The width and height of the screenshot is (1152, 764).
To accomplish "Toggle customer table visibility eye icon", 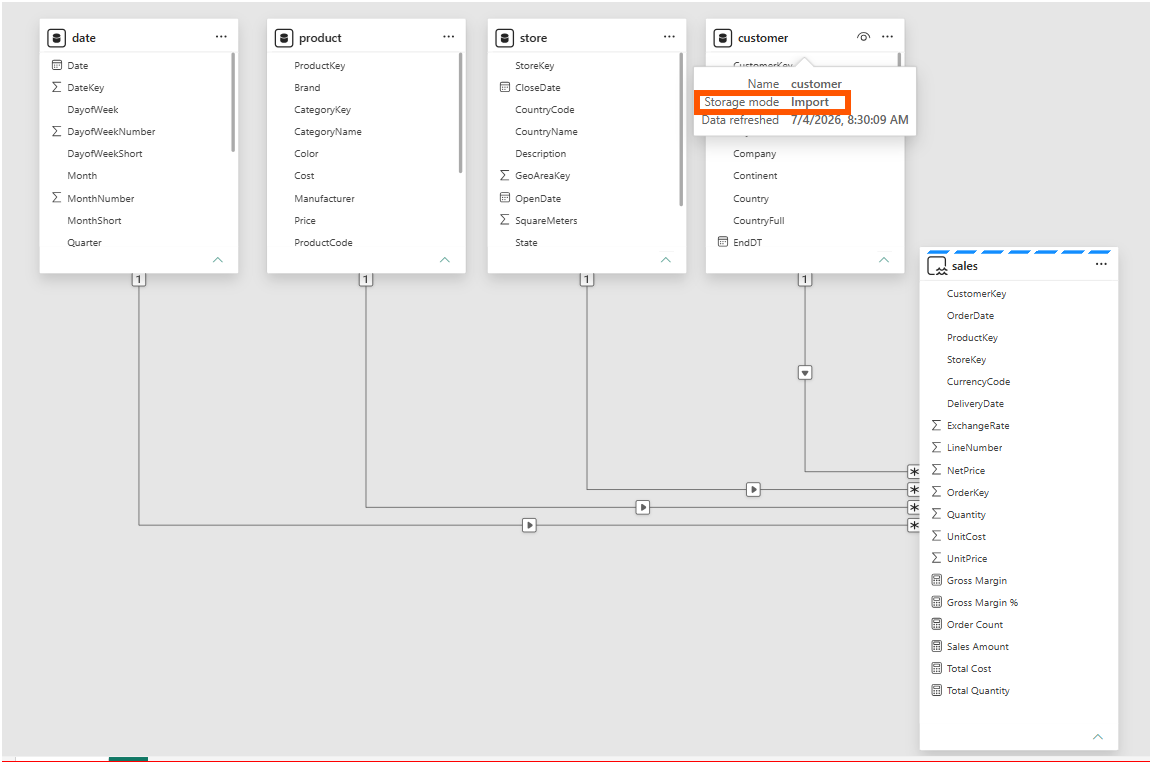I will pos(863,37).
